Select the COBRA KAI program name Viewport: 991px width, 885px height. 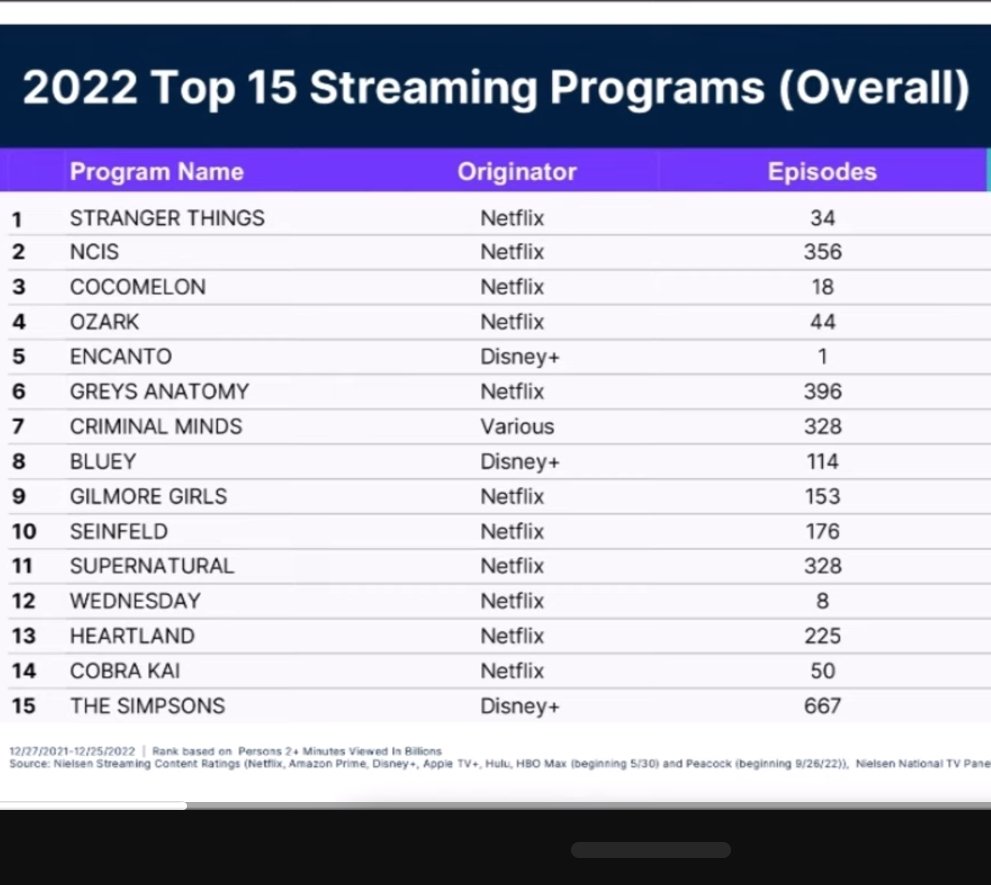coord(125,671)
